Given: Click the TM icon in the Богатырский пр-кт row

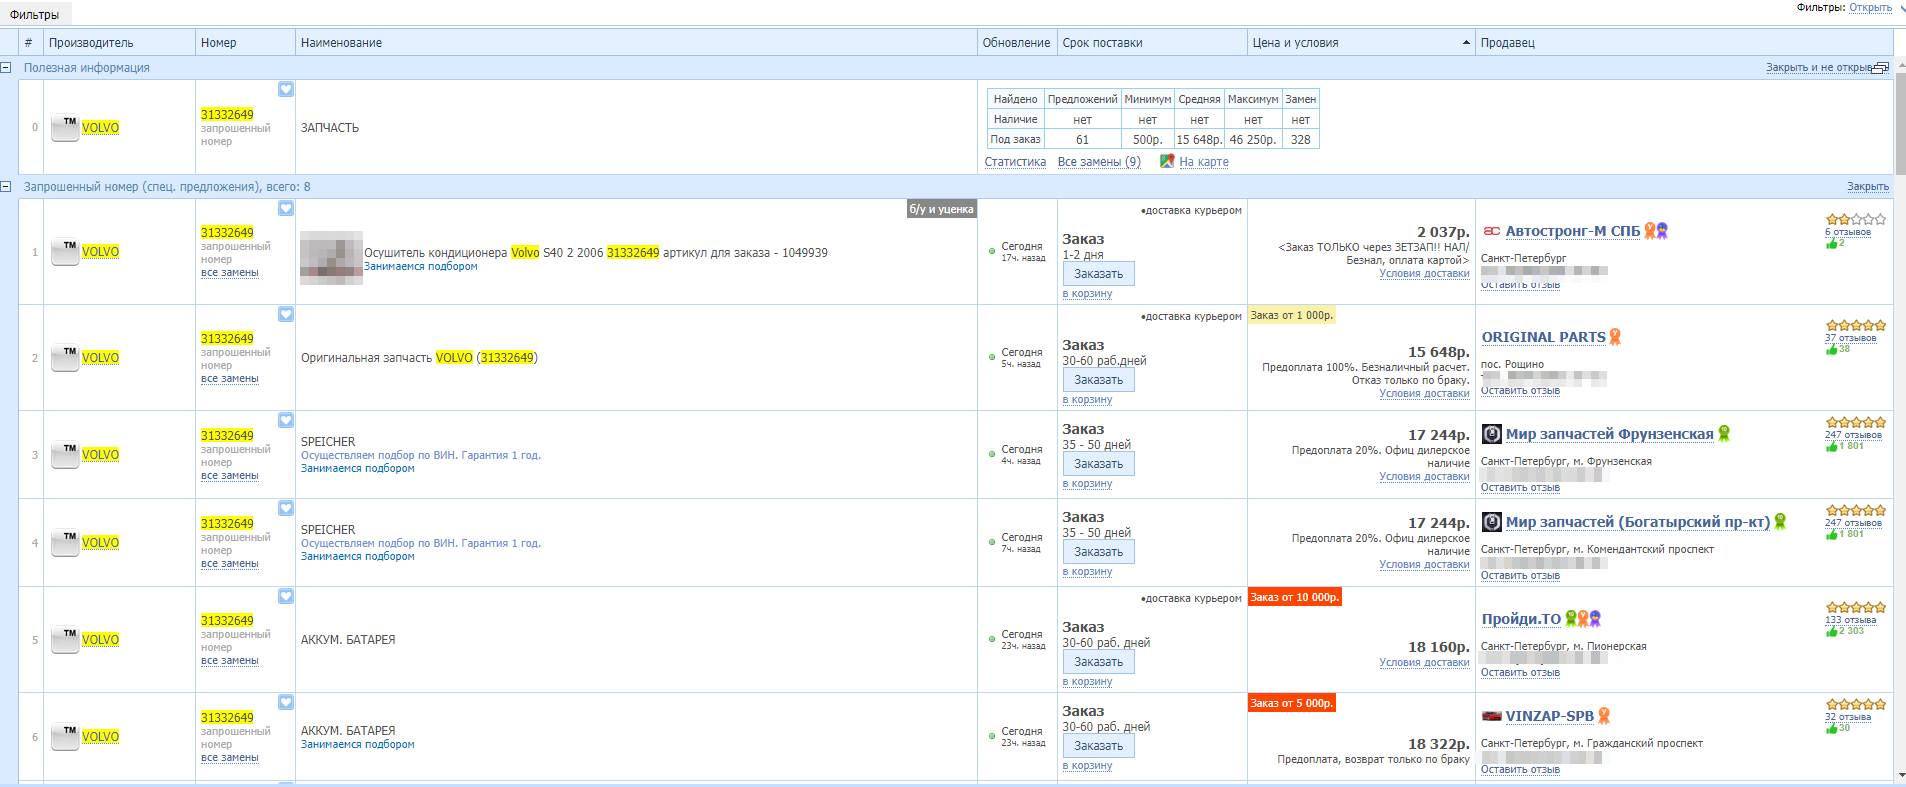Looking at the screenshot, I should pos(65,543).
